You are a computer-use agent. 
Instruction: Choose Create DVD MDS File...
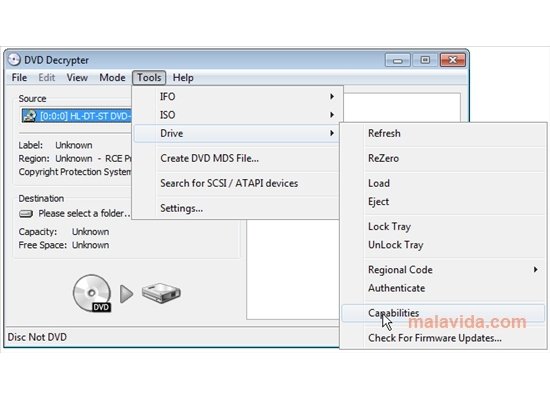(236, 158)
